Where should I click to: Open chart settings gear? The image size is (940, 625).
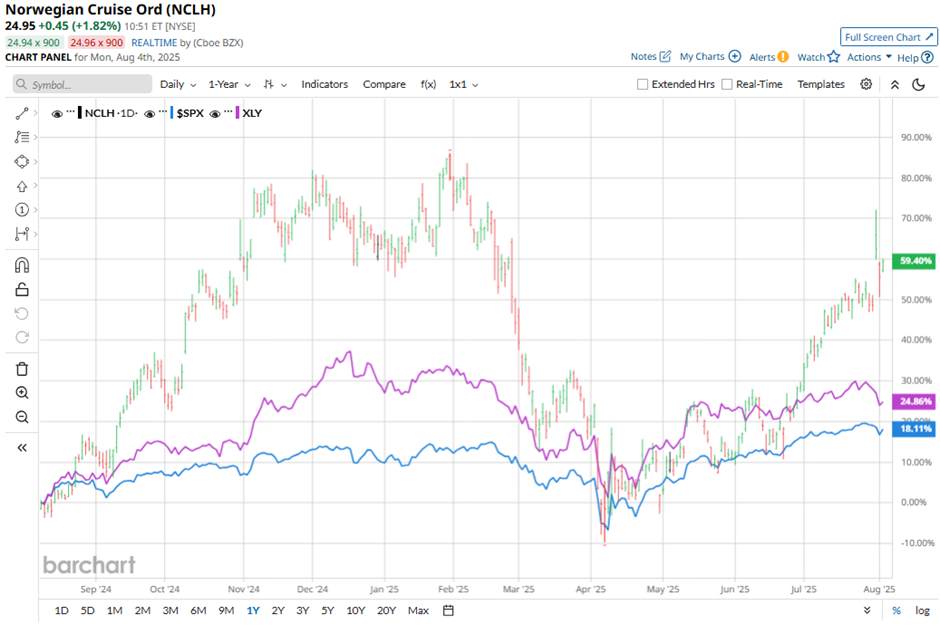point(866,84)
